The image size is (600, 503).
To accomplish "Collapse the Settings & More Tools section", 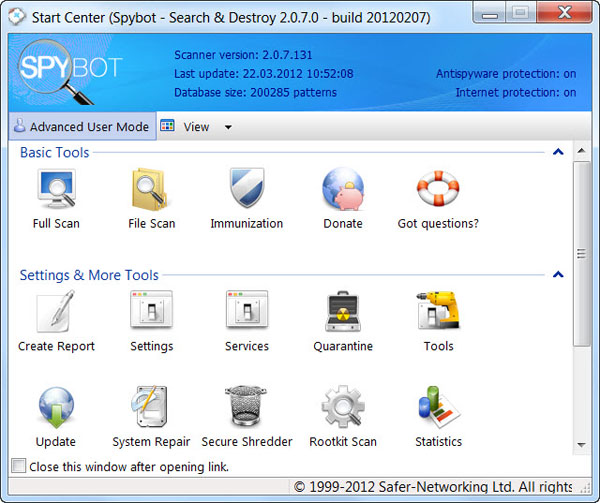I will coord(558,275).
